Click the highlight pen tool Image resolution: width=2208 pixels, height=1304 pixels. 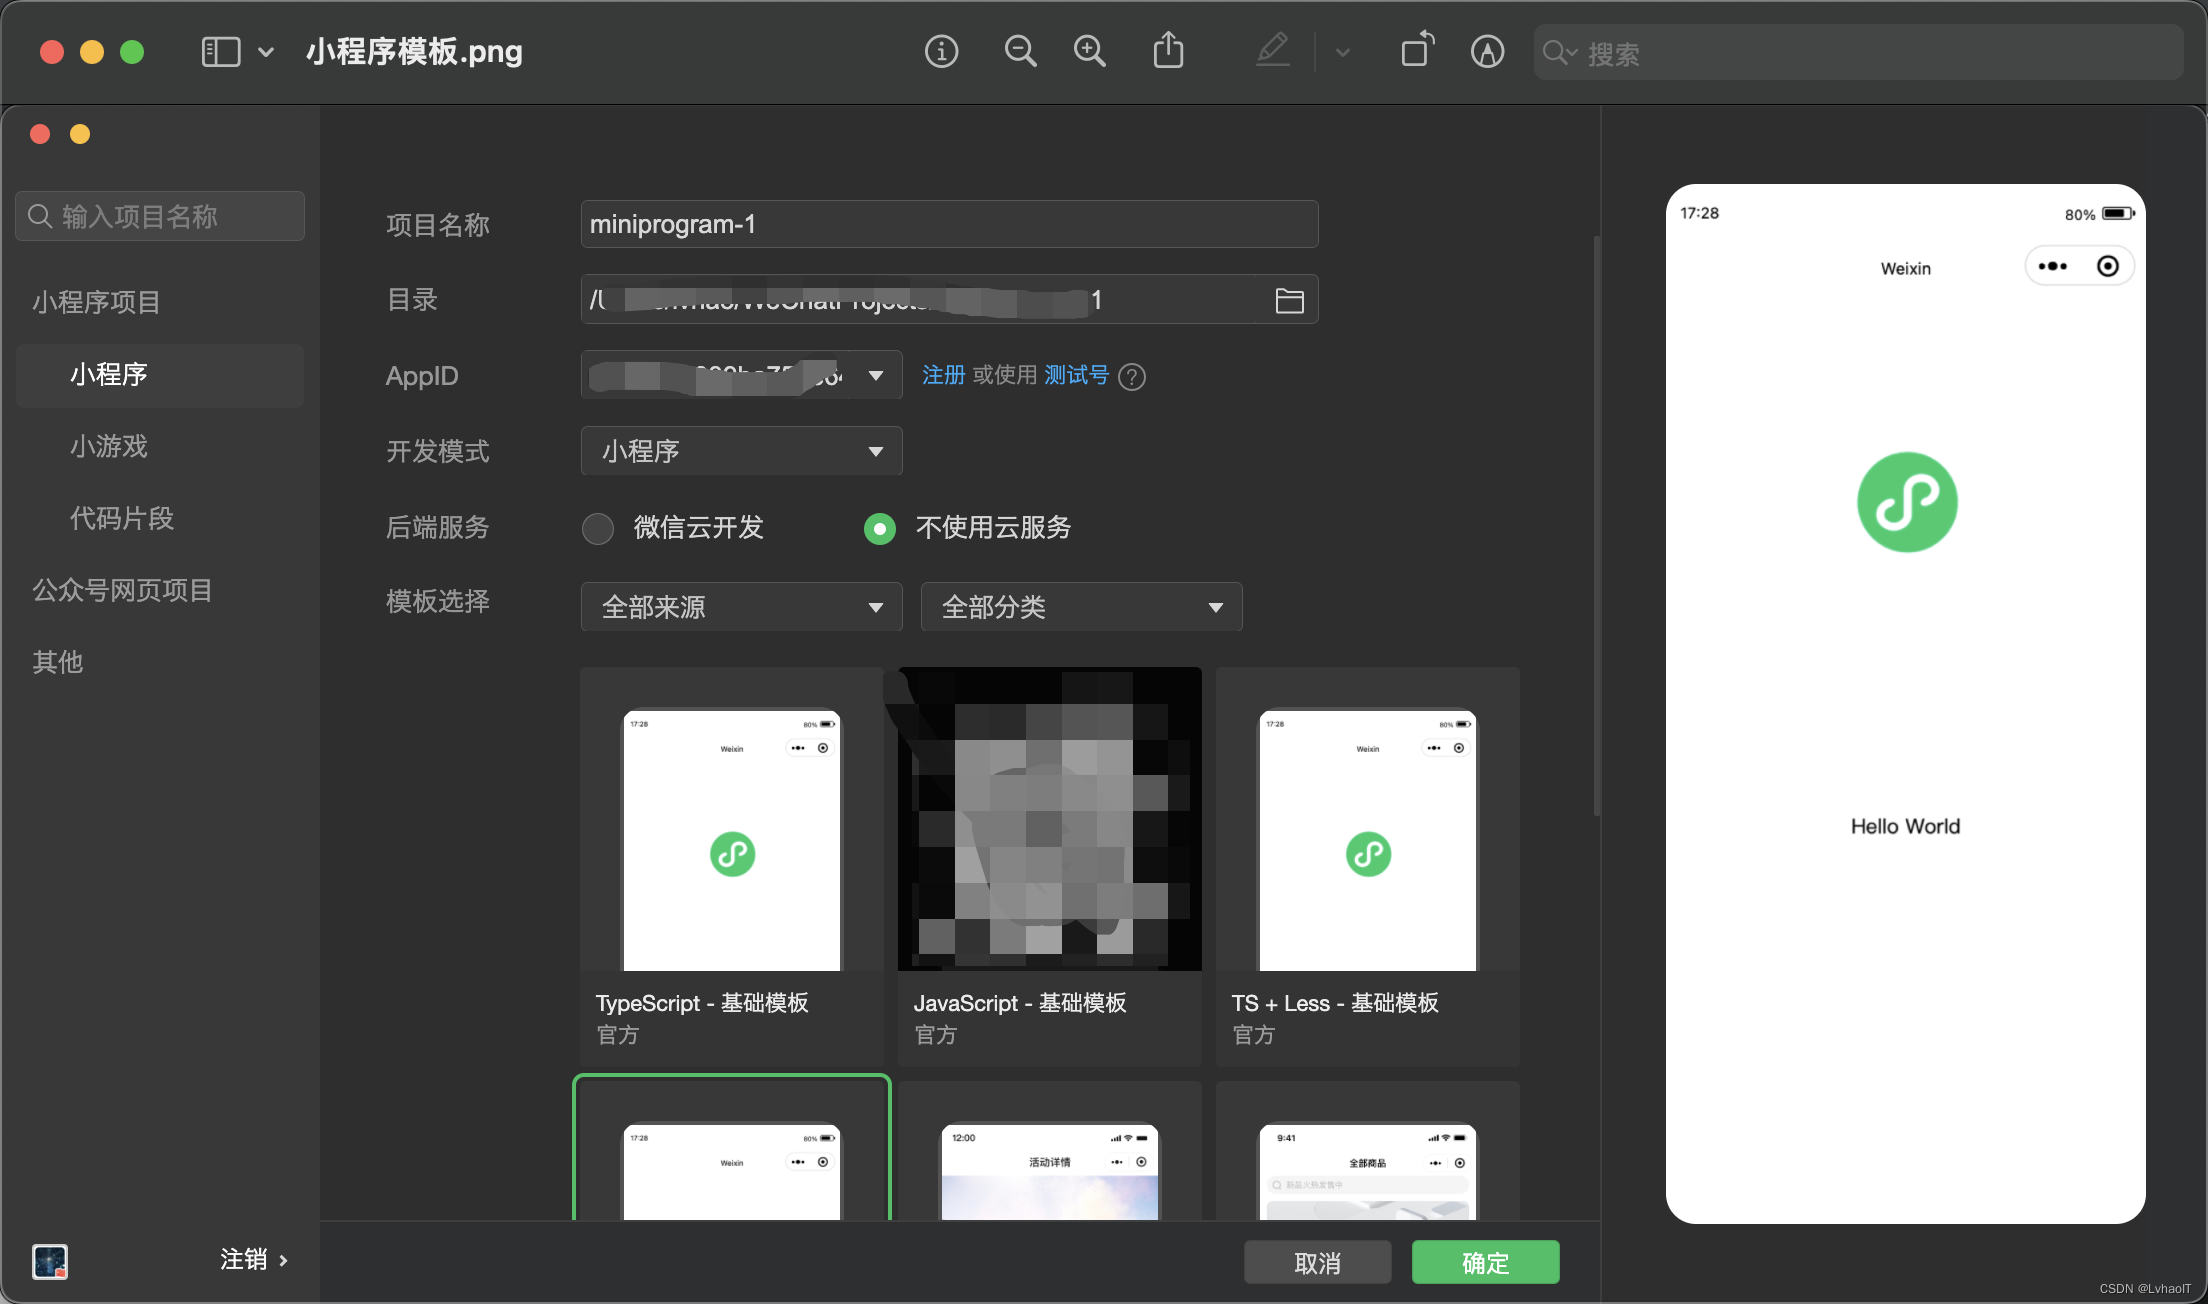pos(1272,50)
